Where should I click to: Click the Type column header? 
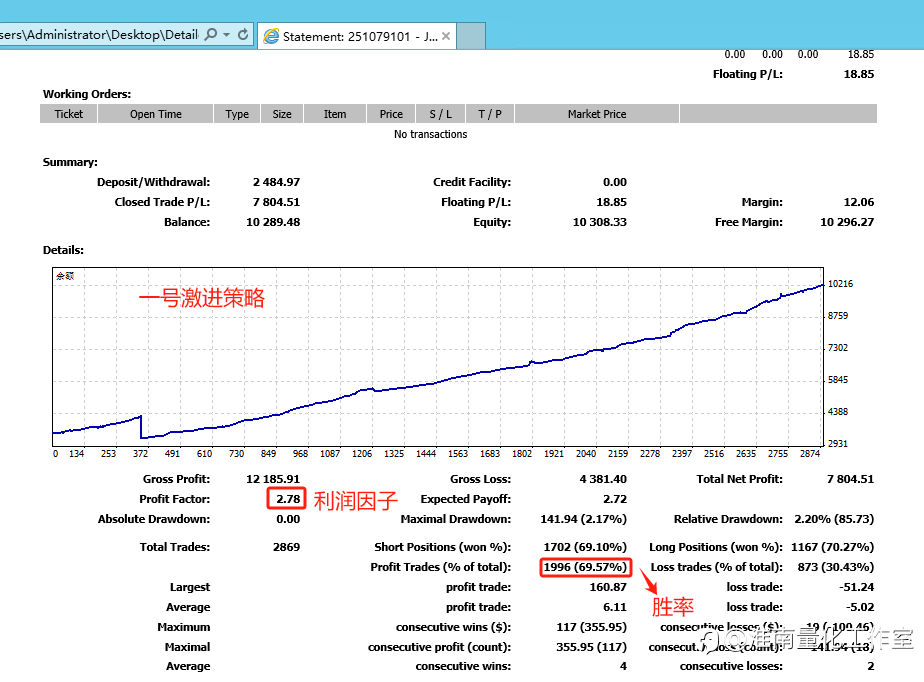(x=237, y=114)
